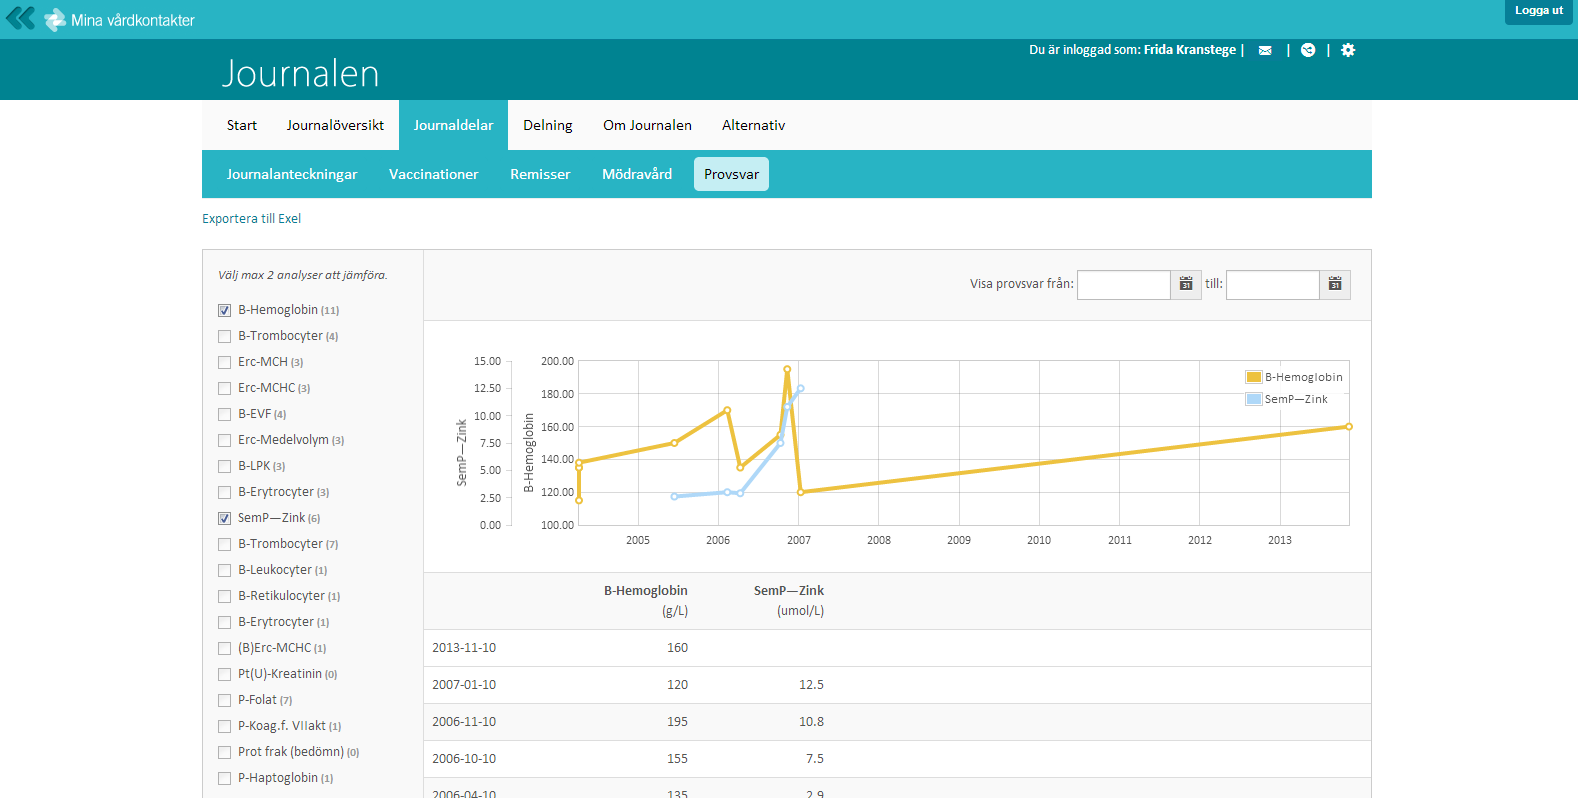Open the calendar icon for från date
The height and width of the screenshot is (798, 1578).
click(1186, 285)
